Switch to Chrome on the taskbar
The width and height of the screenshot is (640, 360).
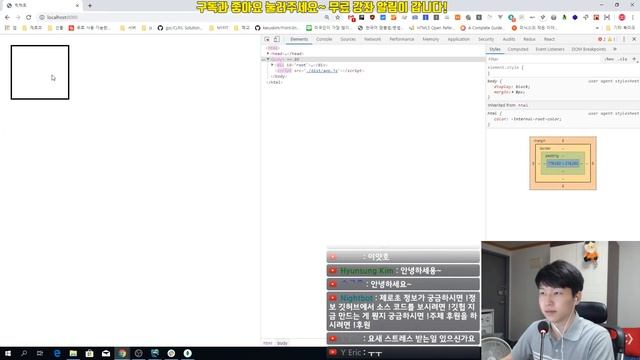(x=122, y=353)
